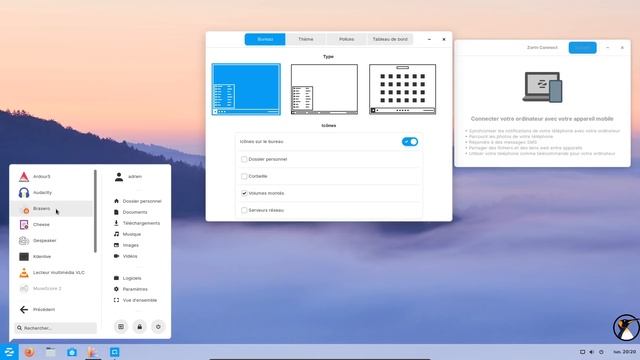Check the Serveurs réseau checkbox
Image resolution: width=640 pixels, height=360 pixels.
click(244, 210)
